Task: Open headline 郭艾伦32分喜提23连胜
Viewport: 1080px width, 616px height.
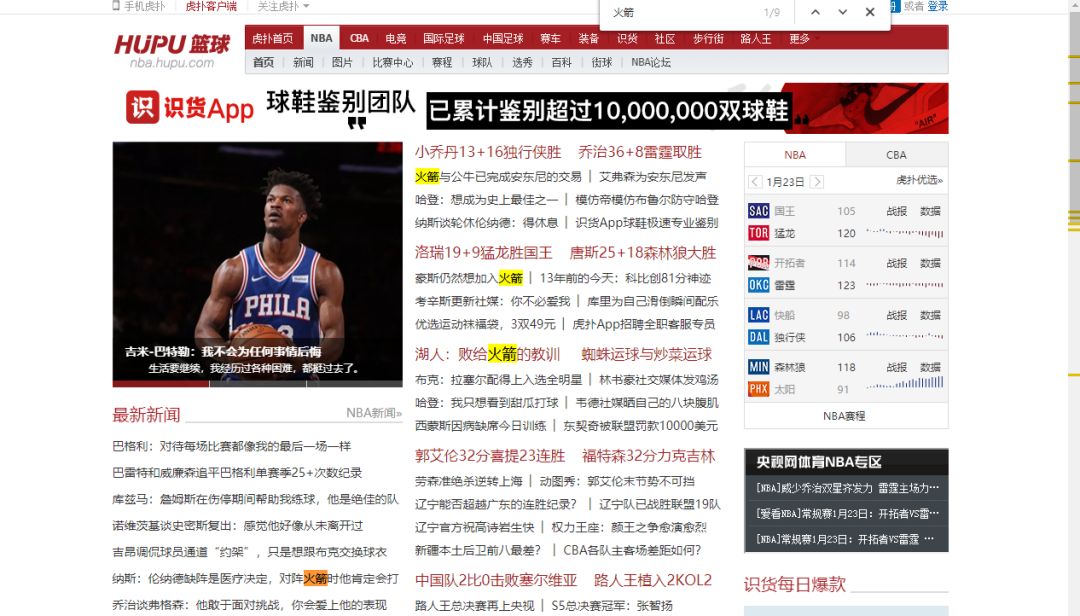Action: tap(490, 455)
